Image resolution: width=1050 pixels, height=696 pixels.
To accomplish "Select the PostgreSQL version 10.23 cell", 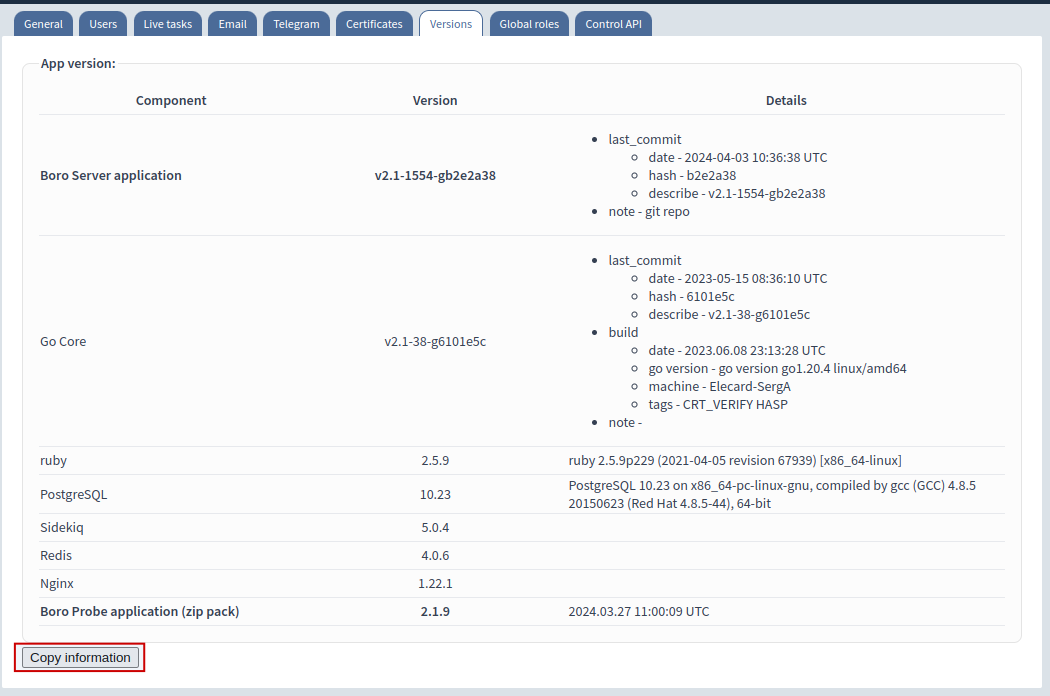I will click(435, 494).
